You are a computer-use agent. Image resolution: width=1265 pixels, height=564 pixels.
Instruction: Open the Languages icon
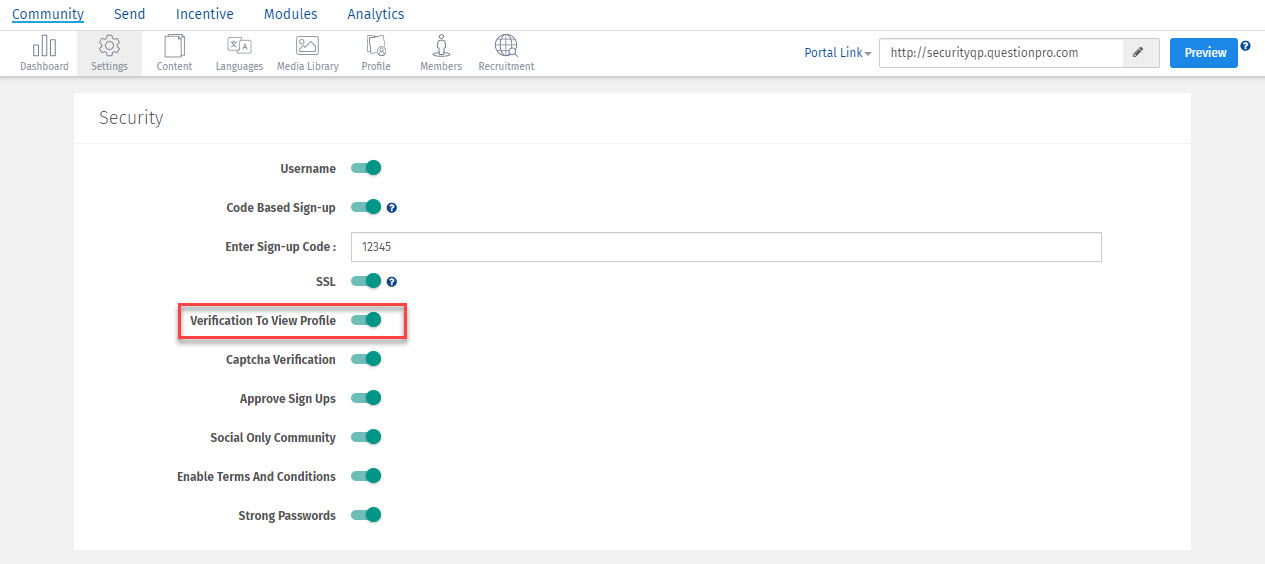239,53
